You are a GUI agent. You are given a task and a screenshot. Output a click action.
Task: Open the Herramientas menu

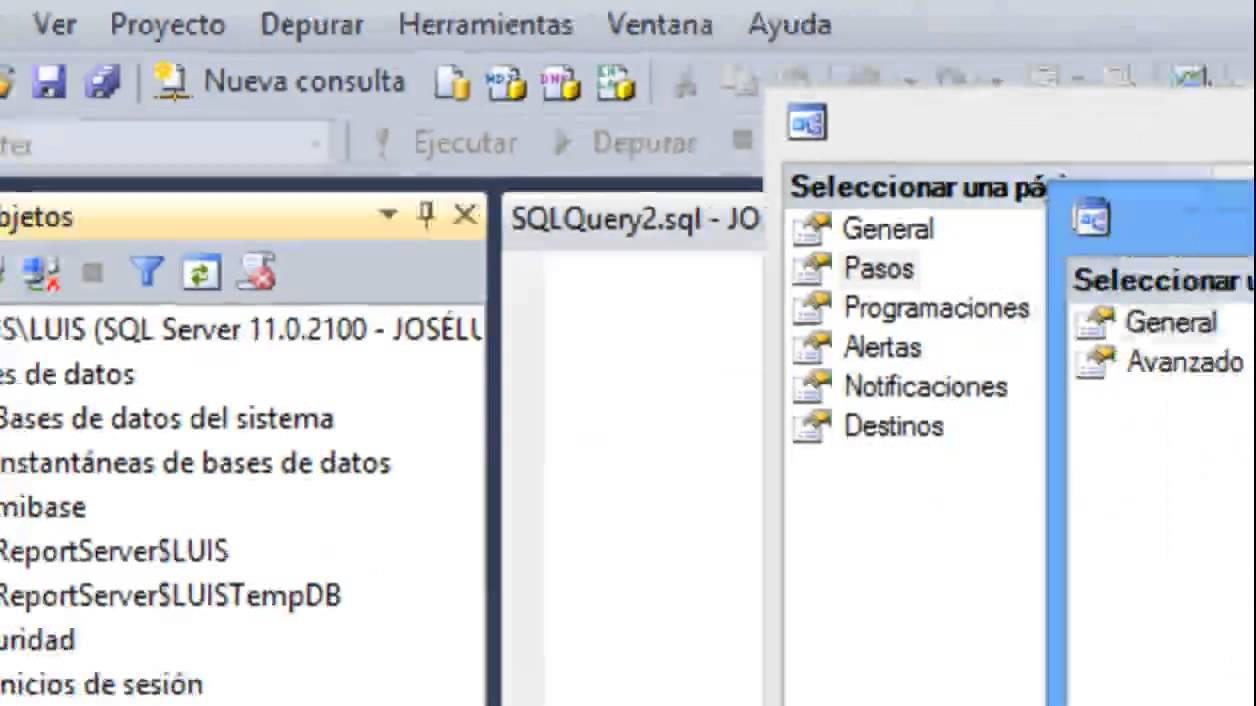point(485,24)
